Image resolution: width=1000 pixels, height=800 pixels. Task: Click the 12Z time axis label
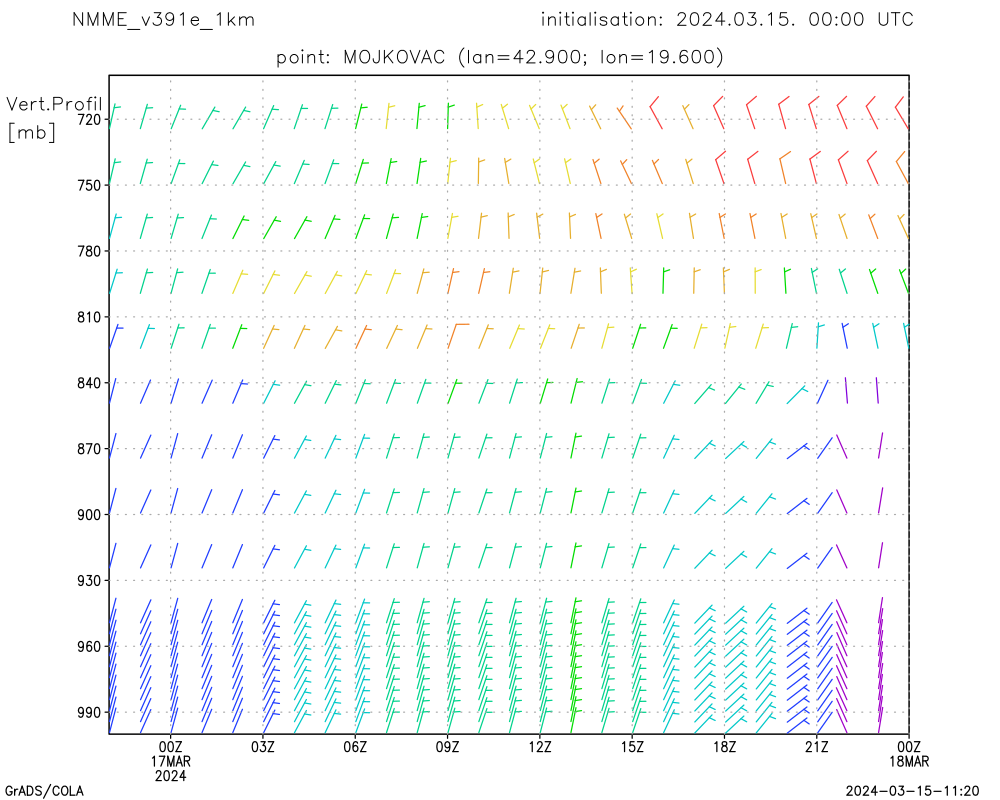[540, 746]
